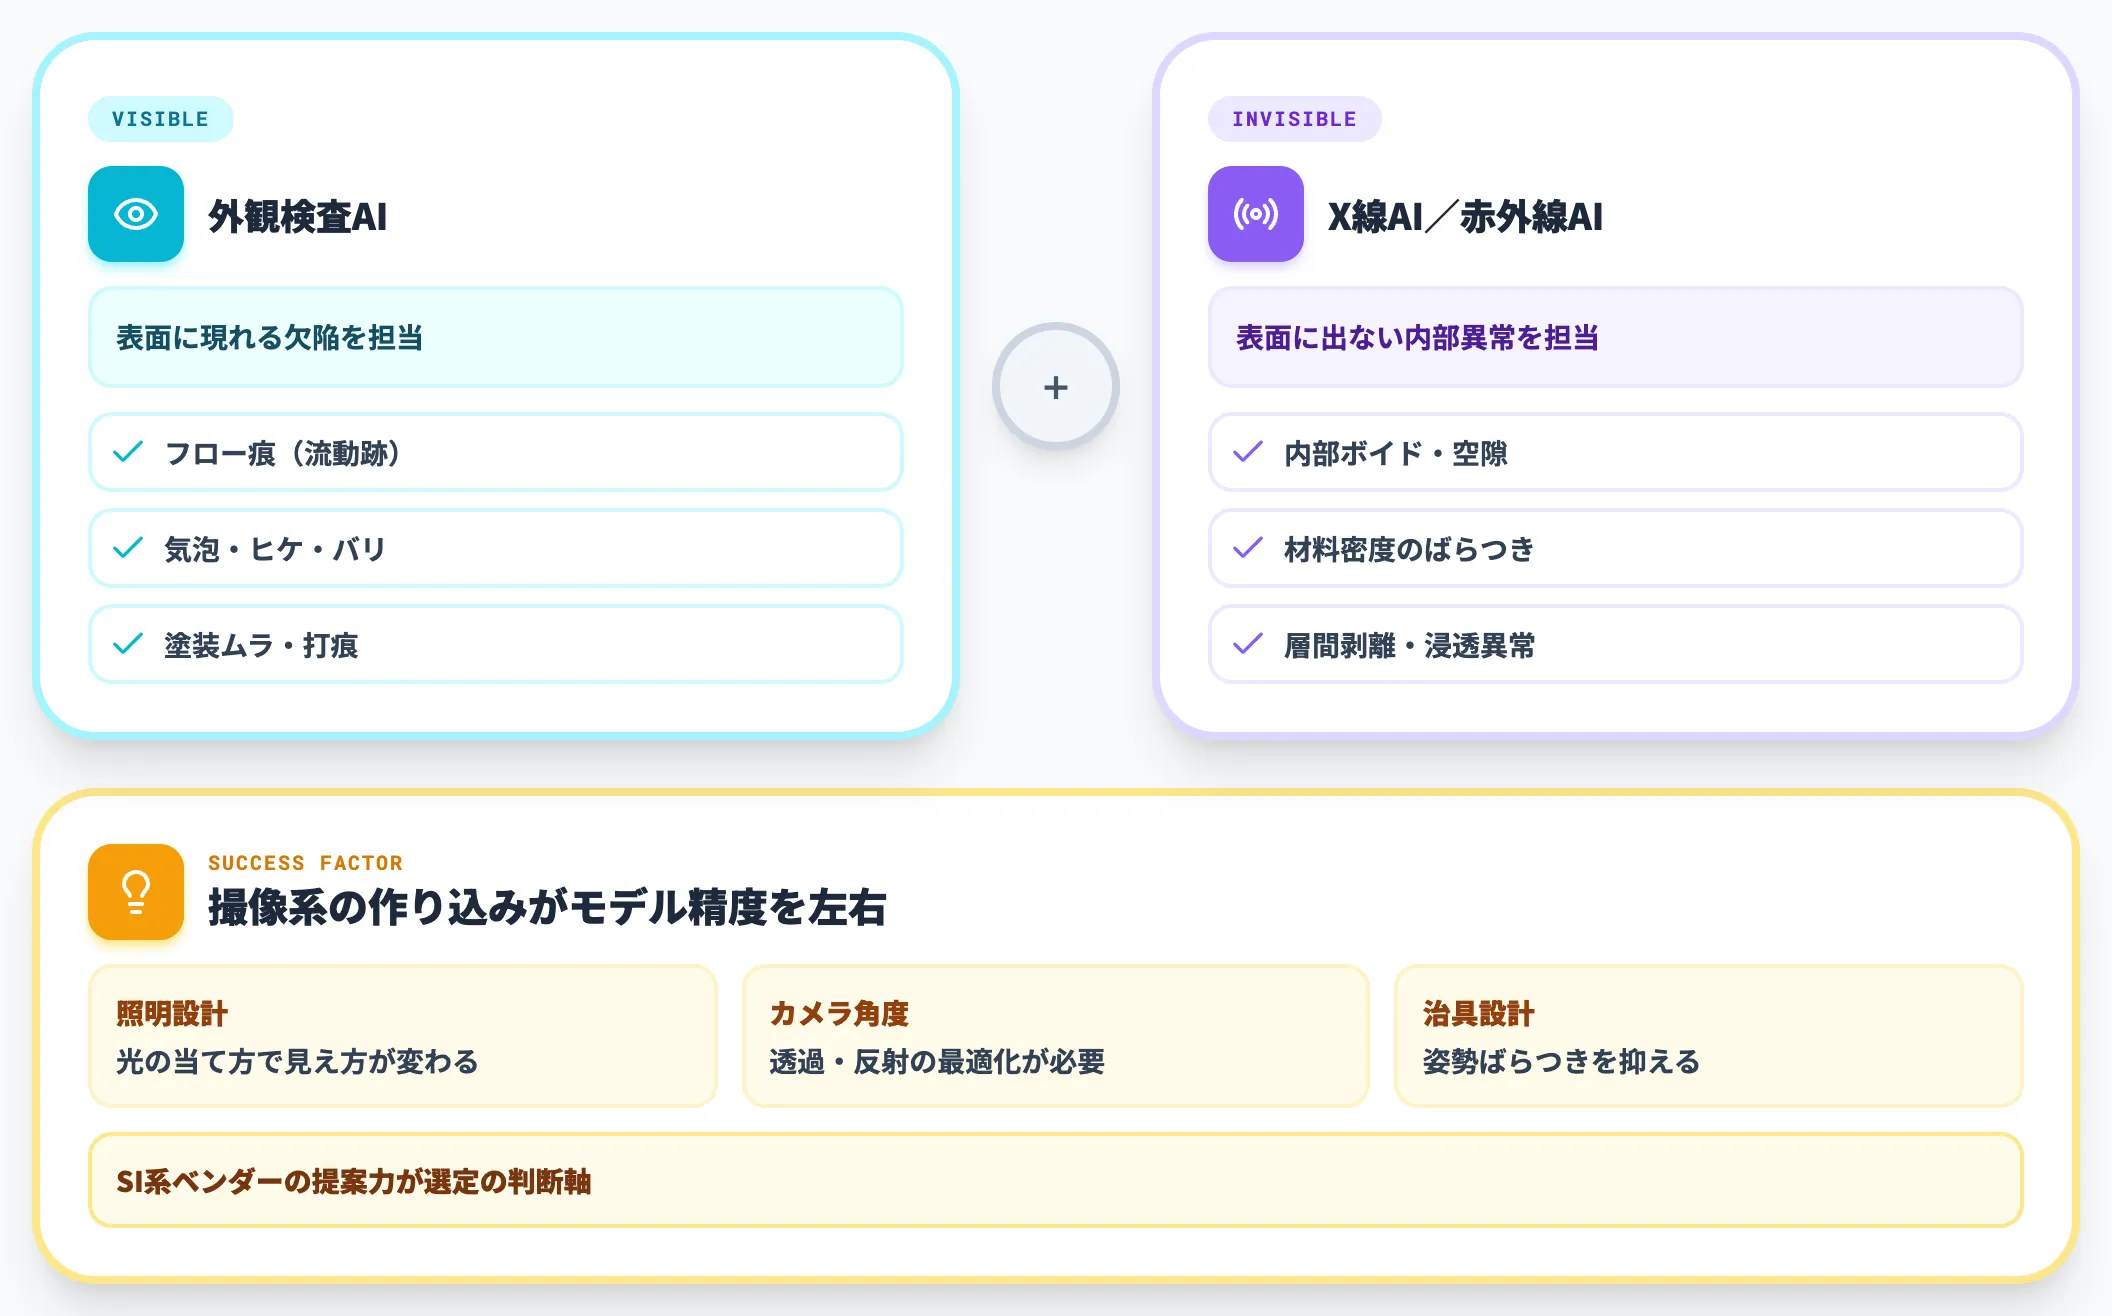Click the checkmark next to 気泡・ヒケ・バリ

click(x=128, y=548)
